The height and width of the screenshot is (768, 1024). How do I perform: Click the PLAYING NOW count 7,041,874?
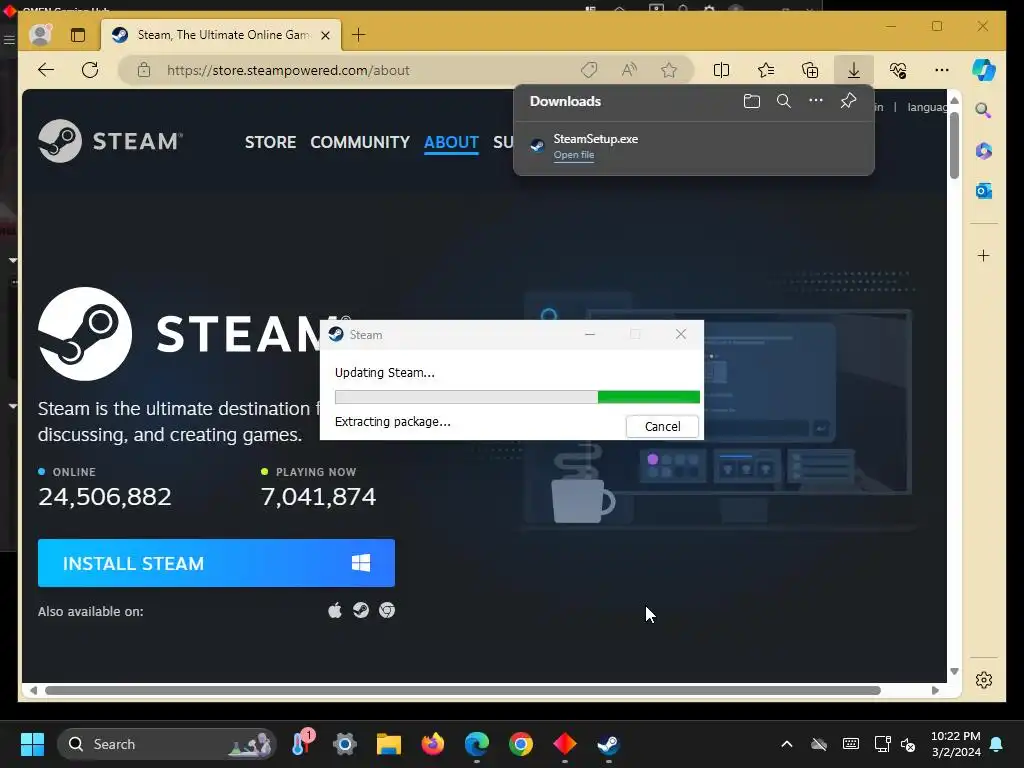pyautogui.click(x=318, y=497)
